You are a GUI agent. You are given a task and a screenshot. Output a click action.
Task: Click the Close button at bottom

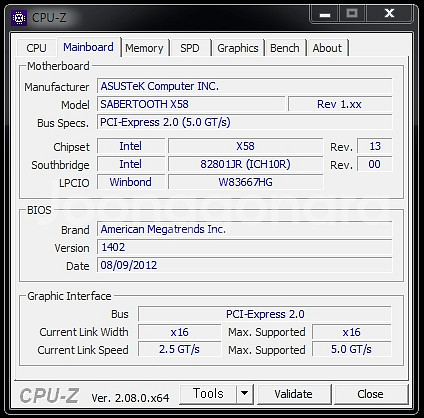370,394
